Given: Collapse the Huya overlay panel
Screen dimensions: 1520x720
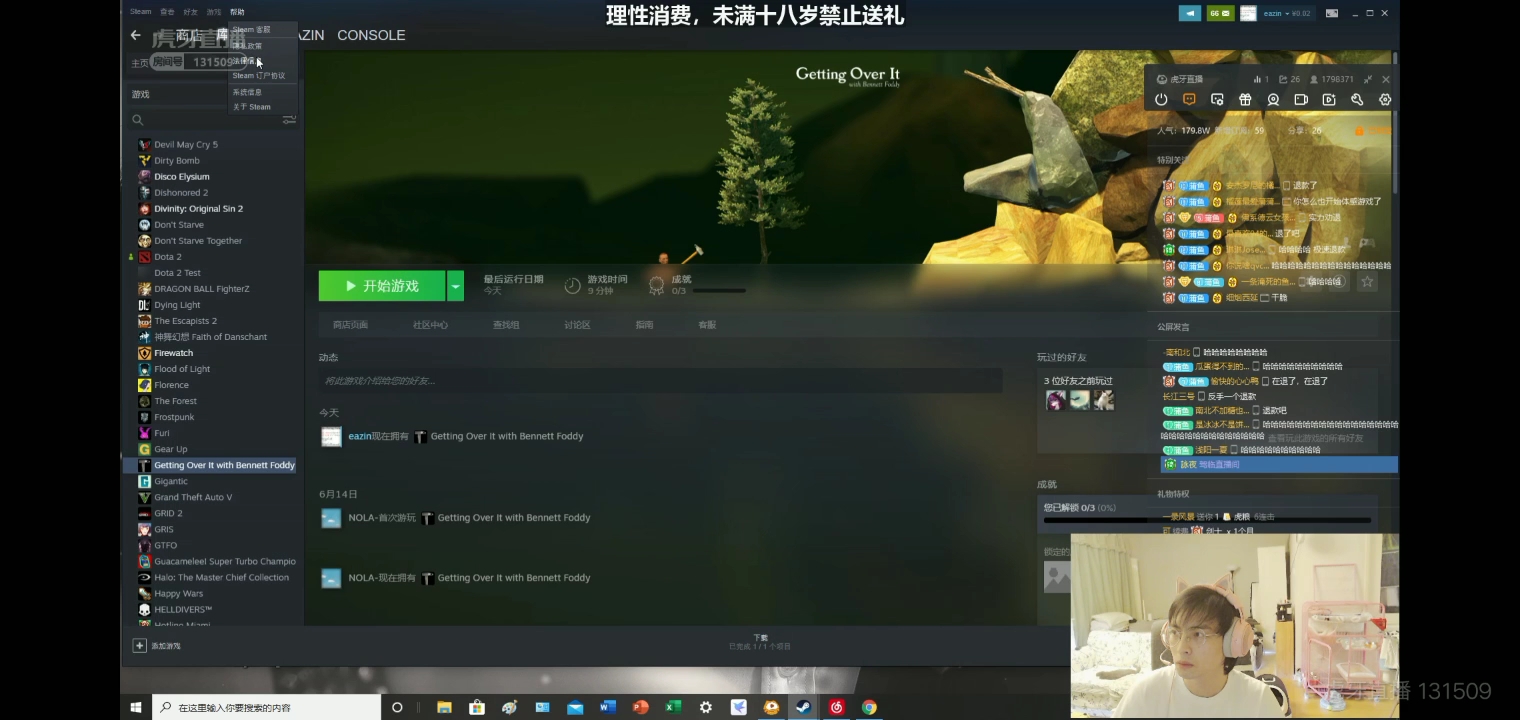Looking at the screenshot, I should click(x=1367, y=79).
